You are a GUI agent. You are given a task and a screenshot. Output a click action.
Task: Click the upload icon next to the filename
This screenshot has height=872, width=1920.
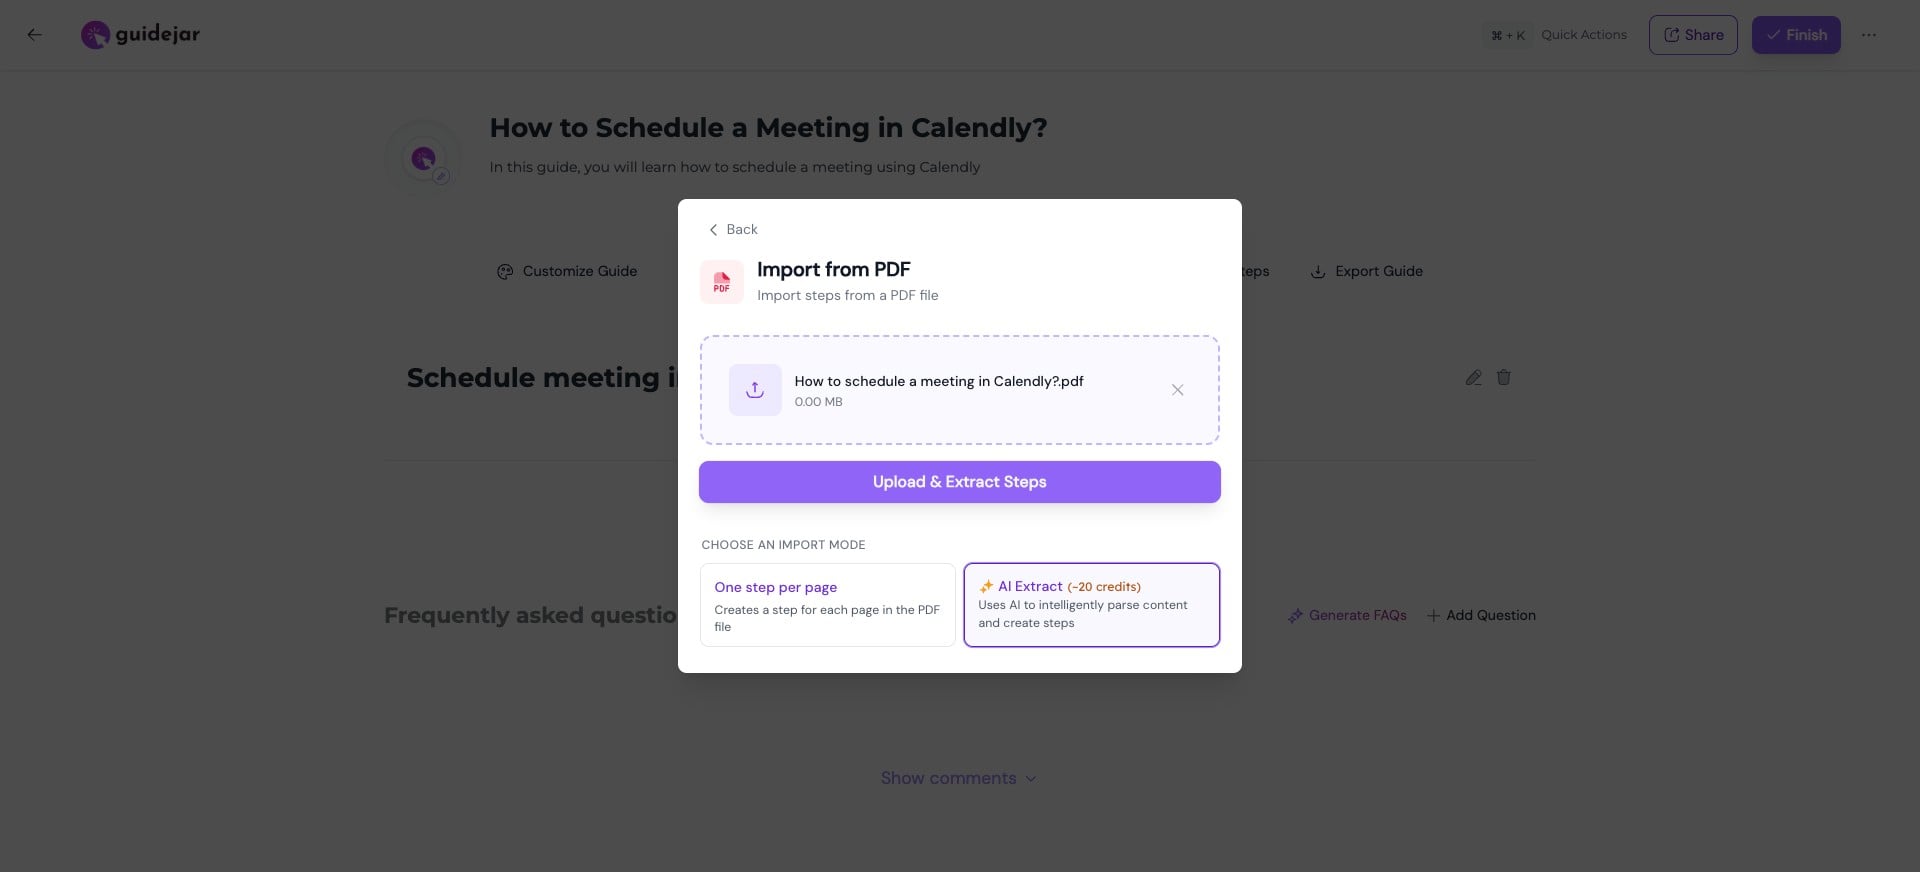pos(755,390)
